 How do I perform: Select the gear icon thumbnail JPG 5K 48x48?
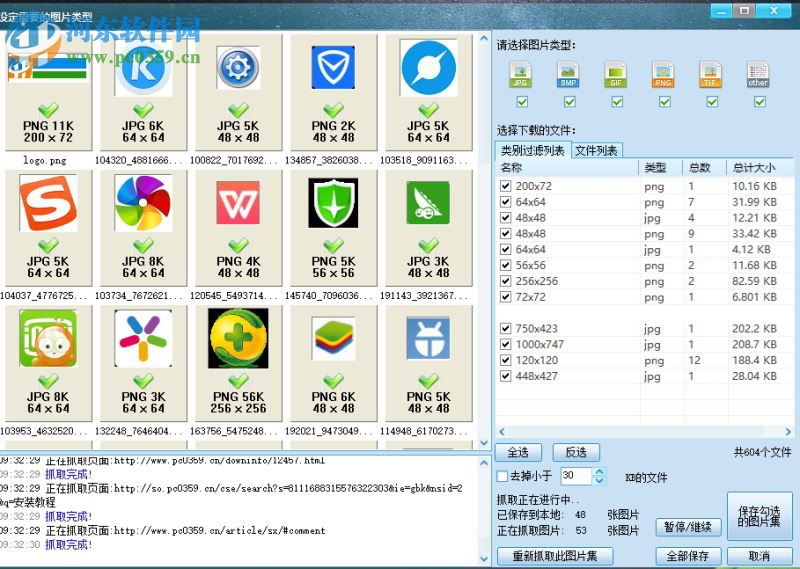[238, 93]
